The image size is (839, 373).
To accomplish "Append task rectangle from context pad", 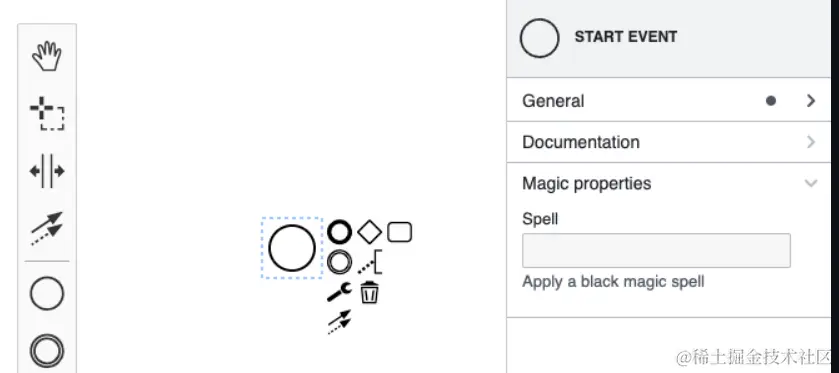I will click(399, 232).
